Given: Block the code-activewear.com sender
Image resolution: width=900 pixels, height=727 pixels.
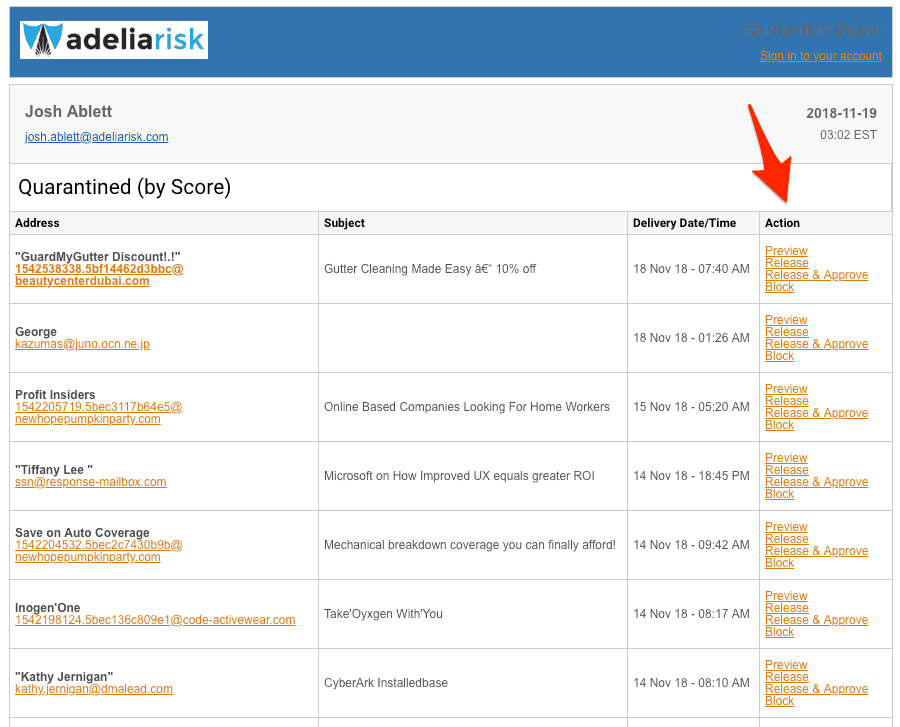Looking at the screenshot, I should tap(779, 631).
